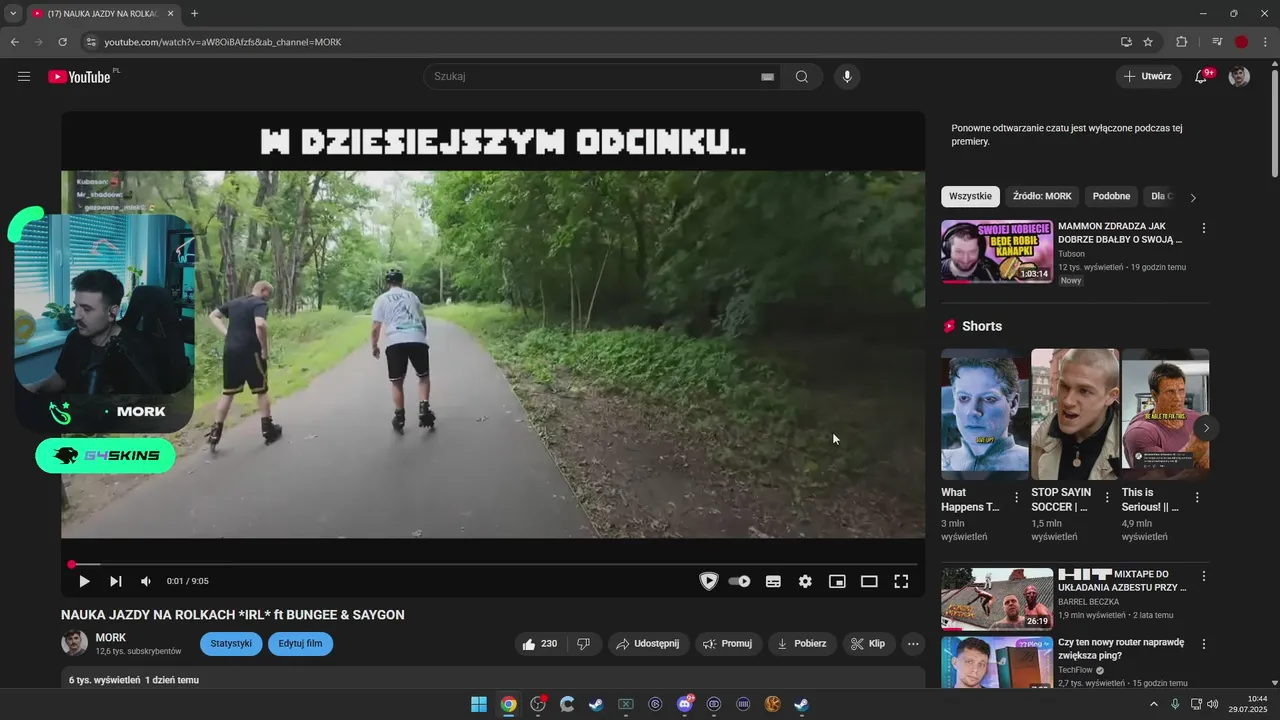Open Chrome extensions puzzle icon
1280x720 pixels.
(x=1181, y=42)
